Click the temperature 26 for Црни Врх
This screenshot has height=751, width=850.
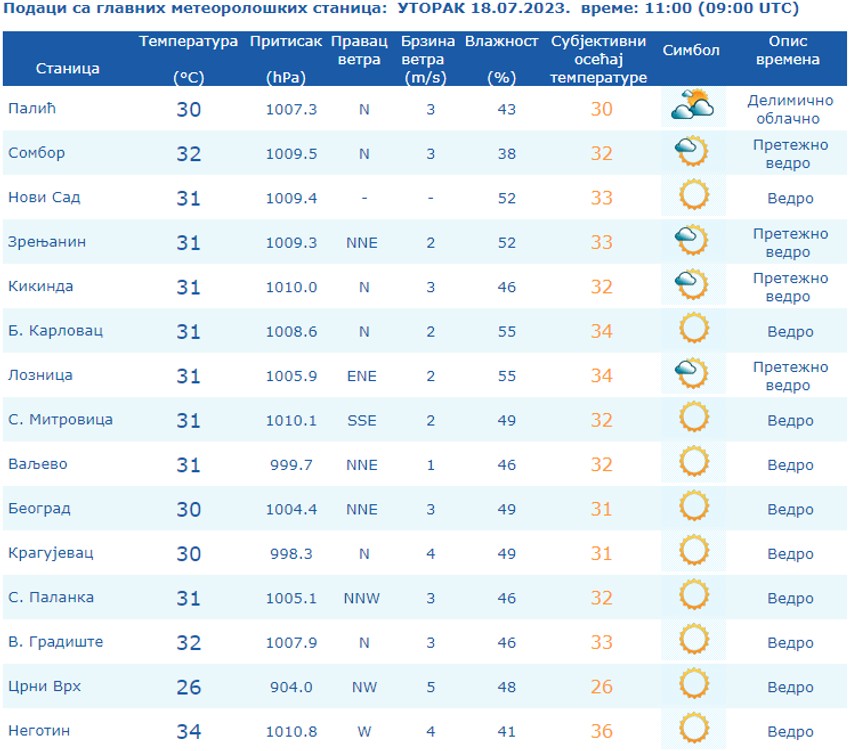pyautogui.click(x=189, y=687)
